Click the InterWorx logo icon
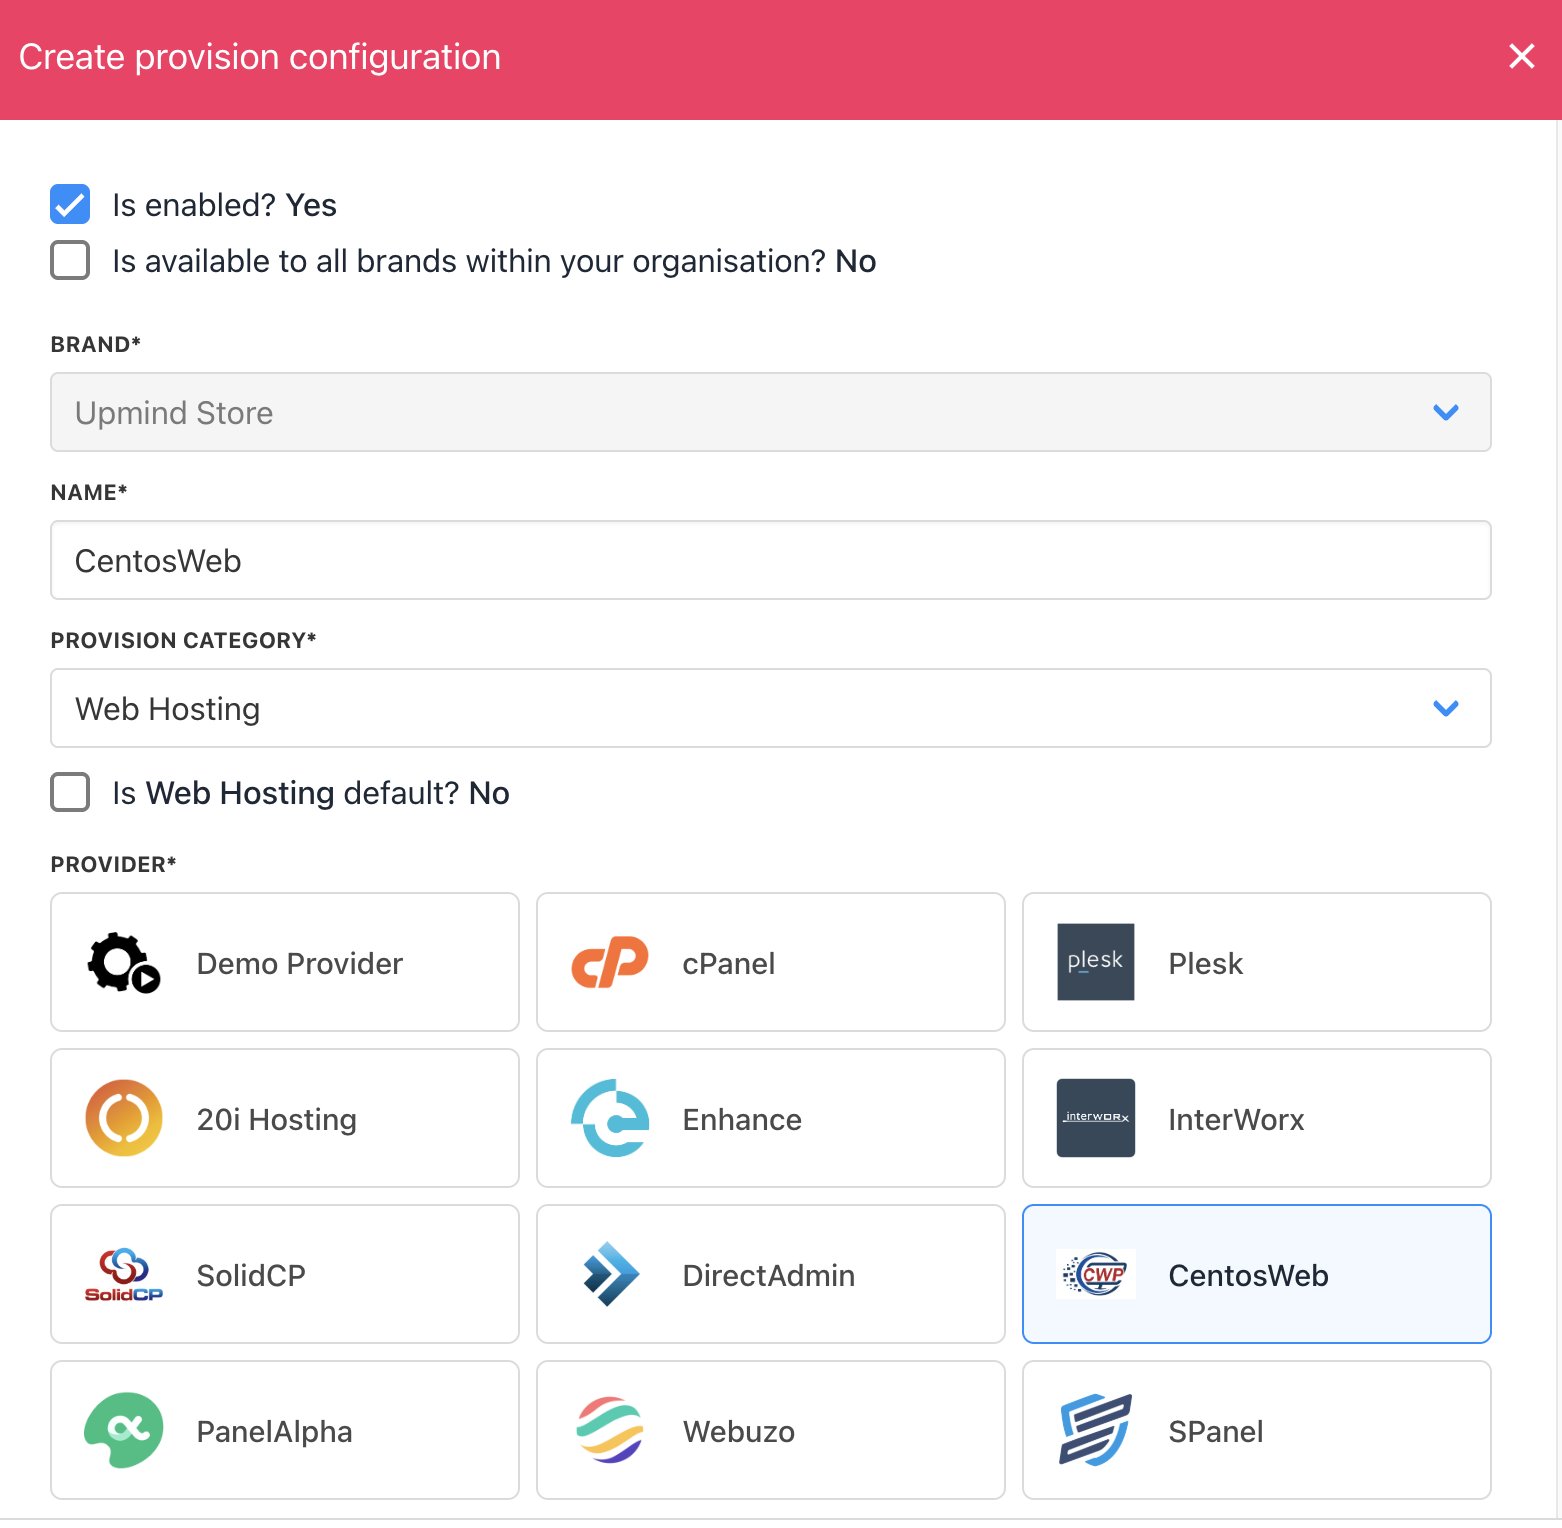This screenshot has height=1528, width=1562. [x=1096, y=1118]
